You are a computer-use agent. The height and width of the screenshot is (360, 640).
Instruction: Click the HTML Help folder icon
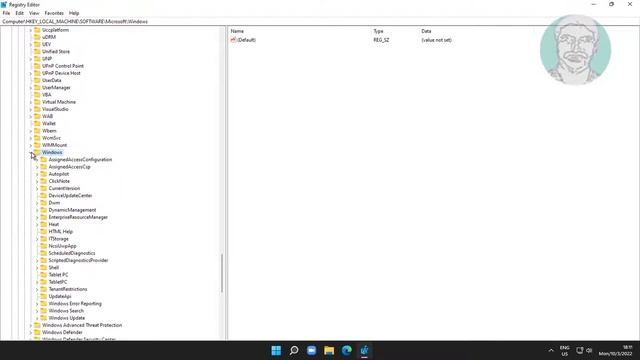tap(44, 231)
